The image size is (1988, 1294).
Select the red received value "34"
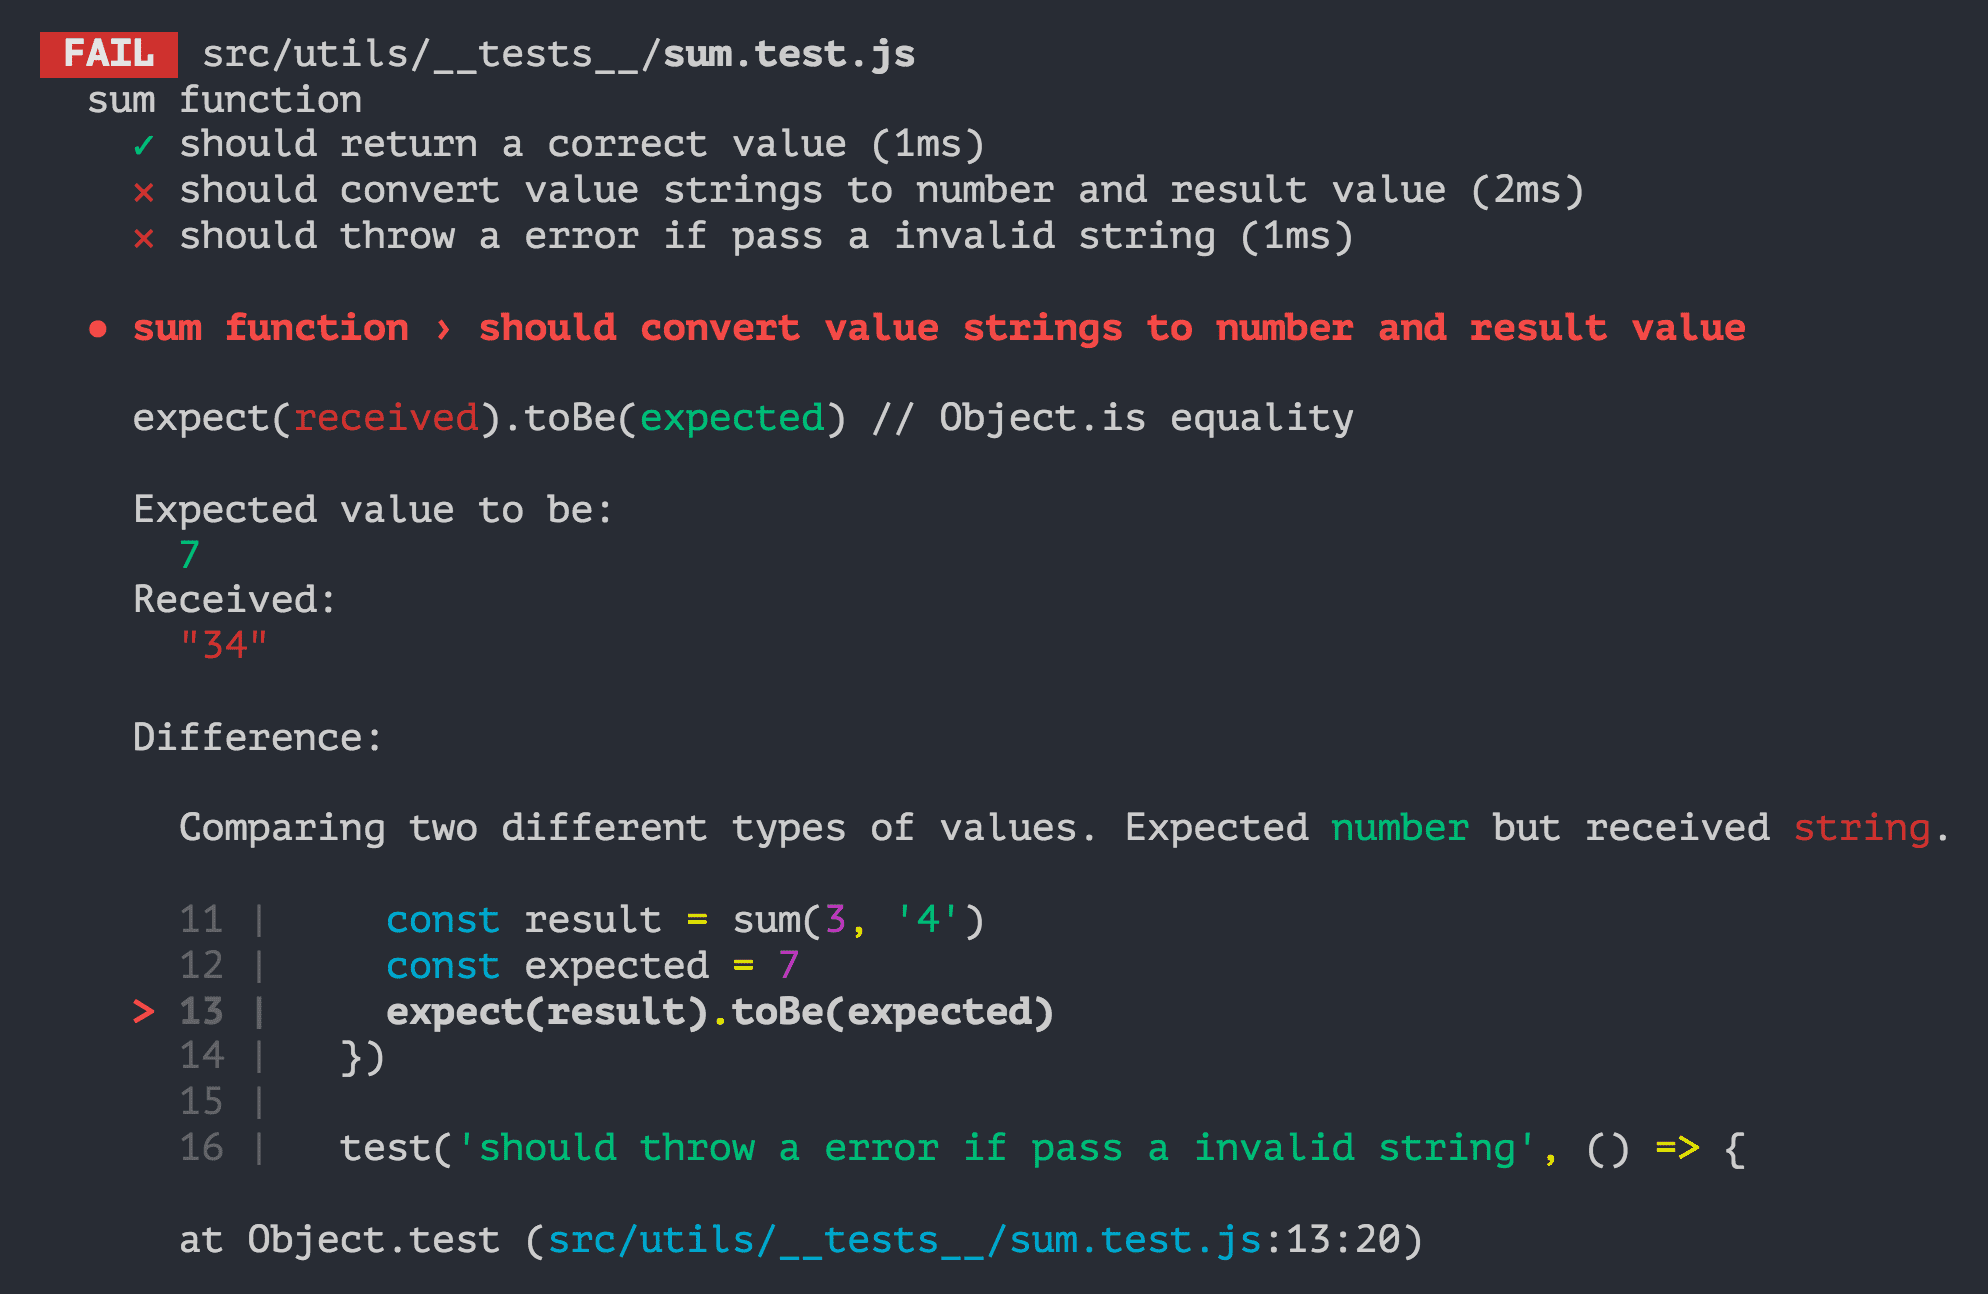tap(224, 645)
